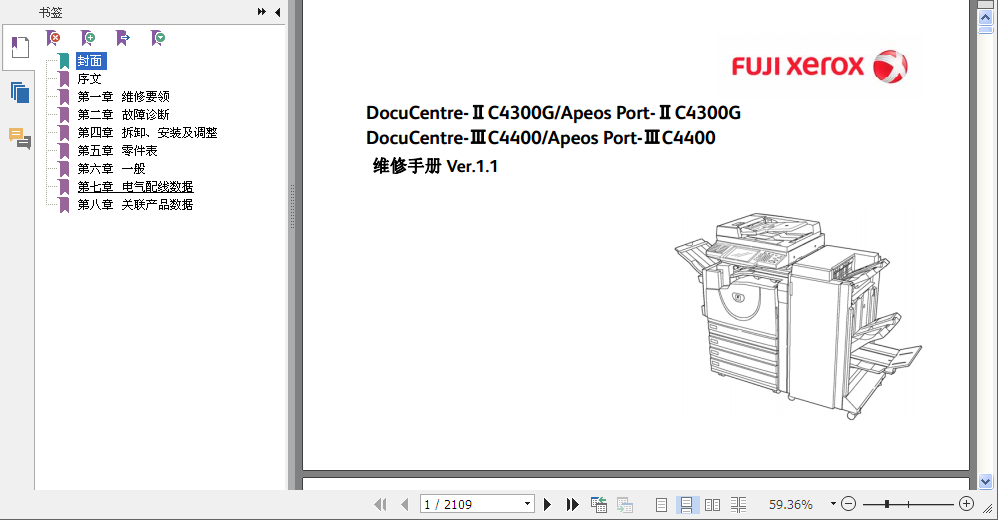
Task: Open the bookmarks panel icon
Action: point(20,48)
